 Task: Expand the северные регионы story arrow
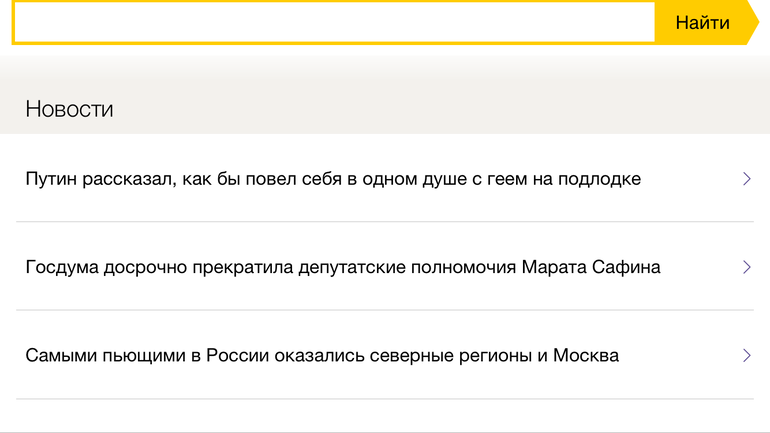pyautogui.click(x=746, y=355)
